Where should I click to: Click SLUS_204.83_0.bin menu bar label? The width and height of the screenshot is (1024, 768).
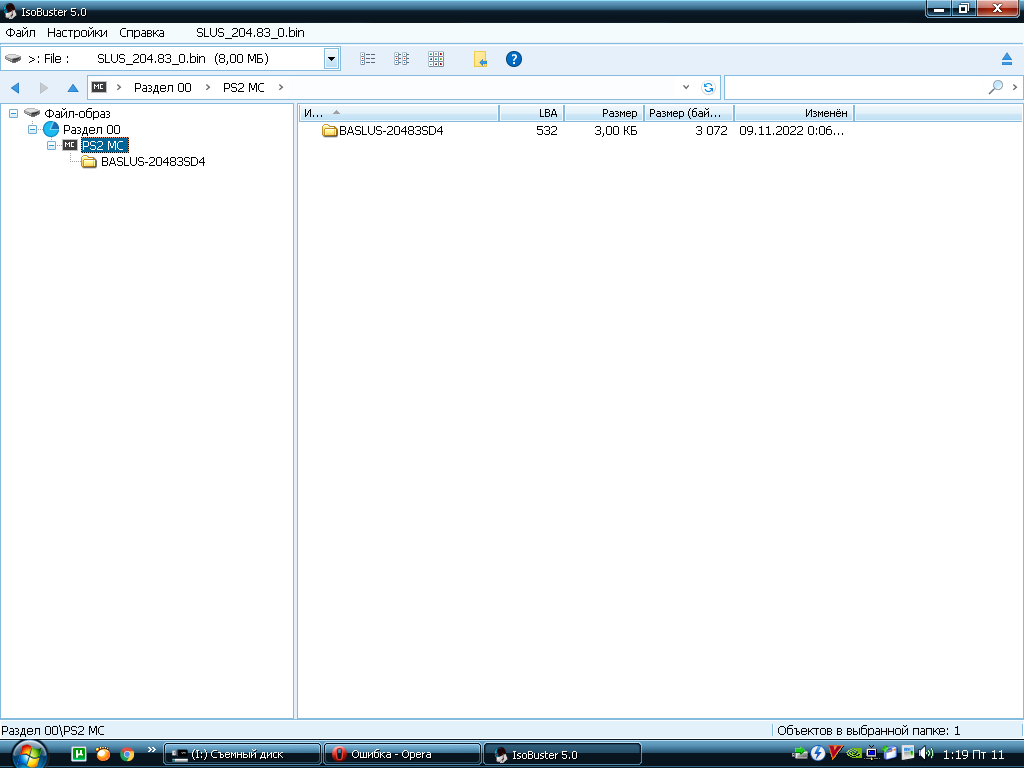click(250, 33)
